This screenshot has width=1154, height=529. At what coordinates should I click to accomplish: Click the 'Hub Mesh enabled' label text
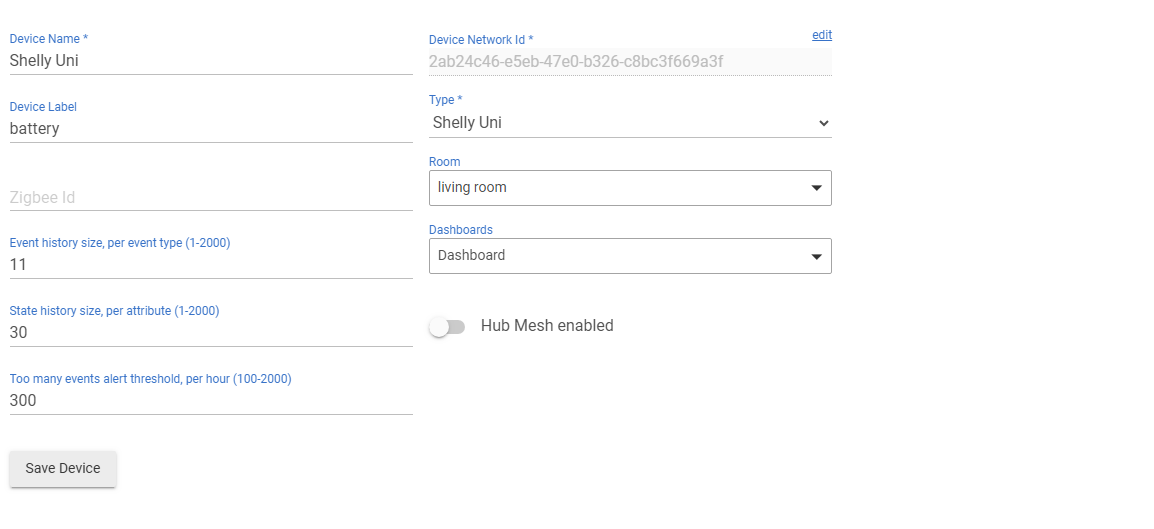[547, 325]
